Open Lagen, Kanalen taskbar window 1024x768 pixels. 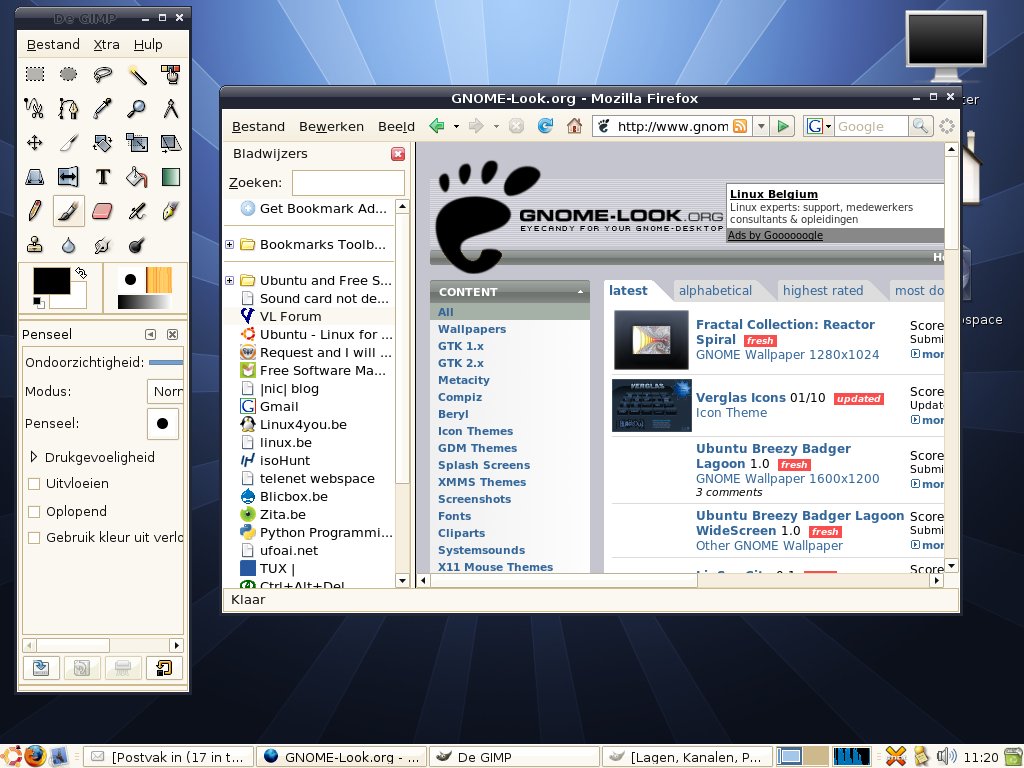pos(686,757)
